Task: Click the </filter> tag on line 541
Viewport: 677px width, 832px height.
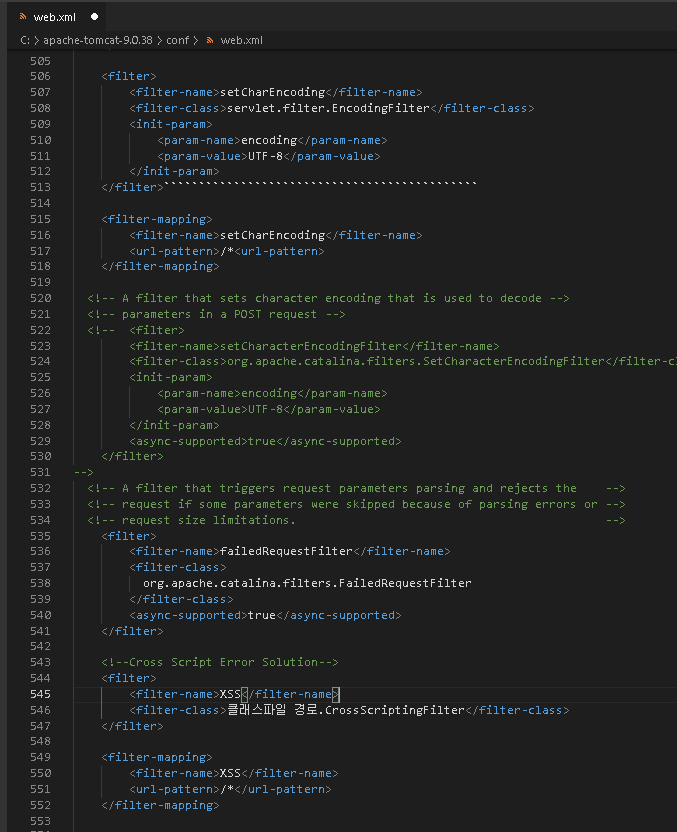Action: (132, 631)
